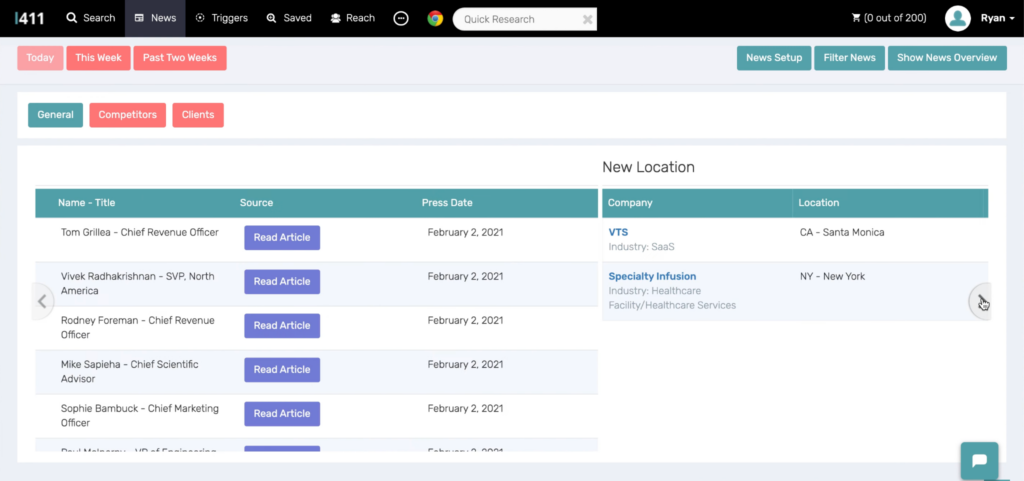The height and width of the screenshot is (481, 1024).
Task: Clear the Quick Research field
Action: tap(588, 20)
